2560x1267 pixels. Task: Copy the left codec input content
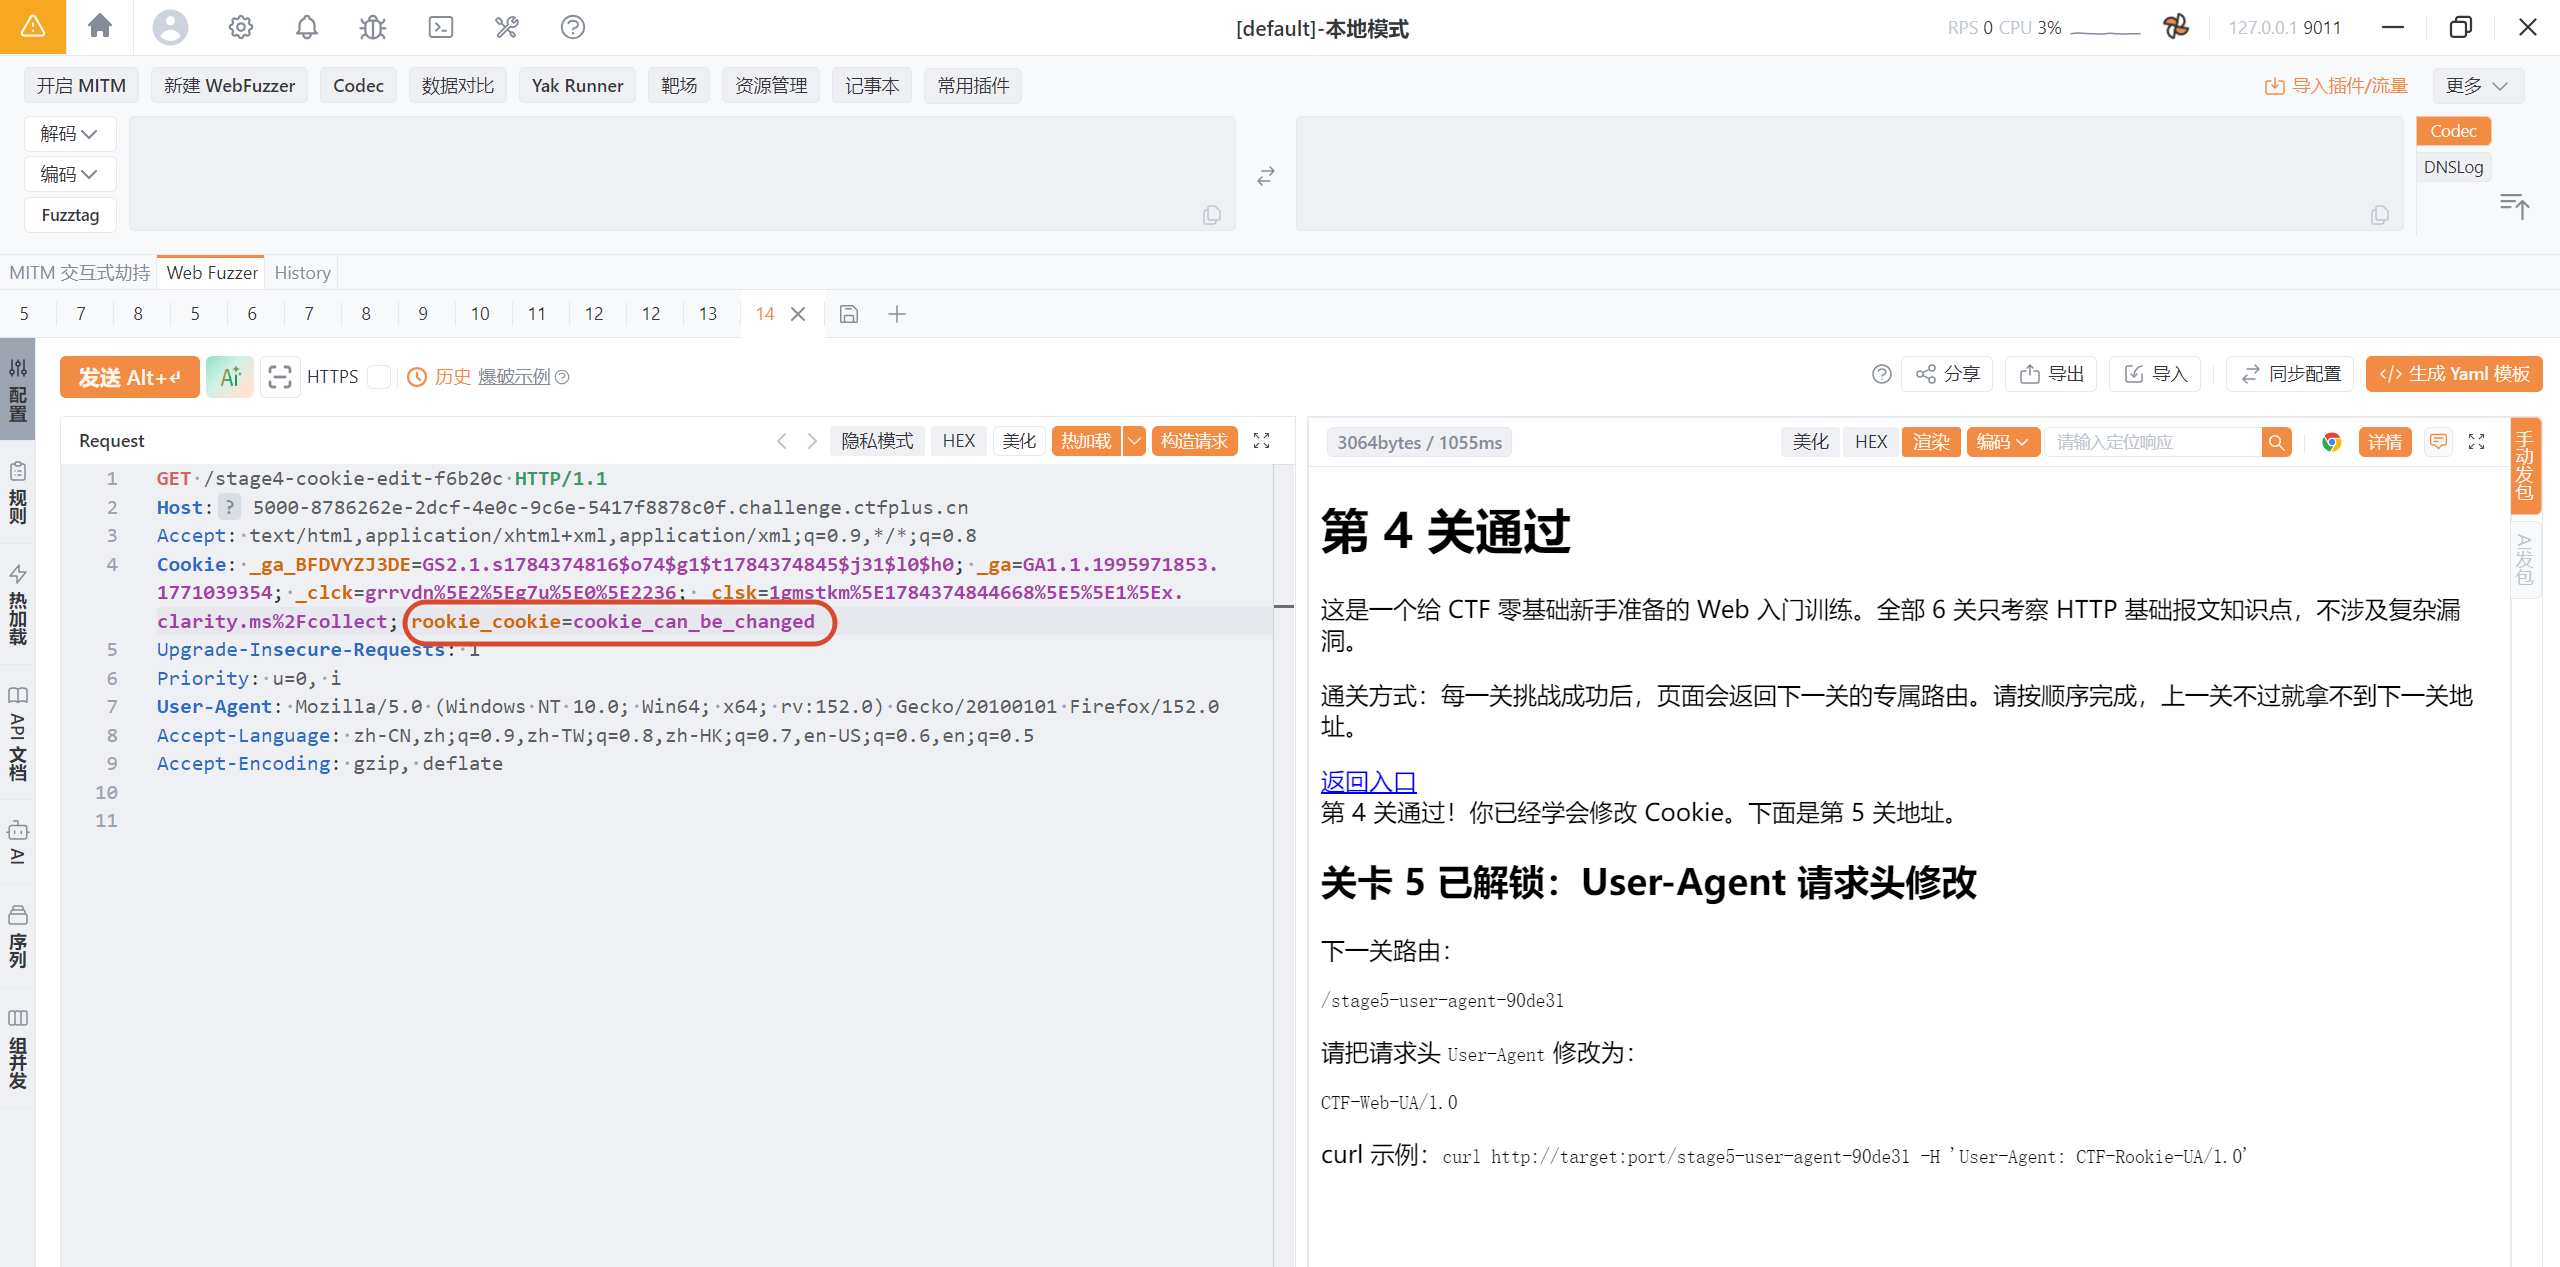pos(1212,215)
